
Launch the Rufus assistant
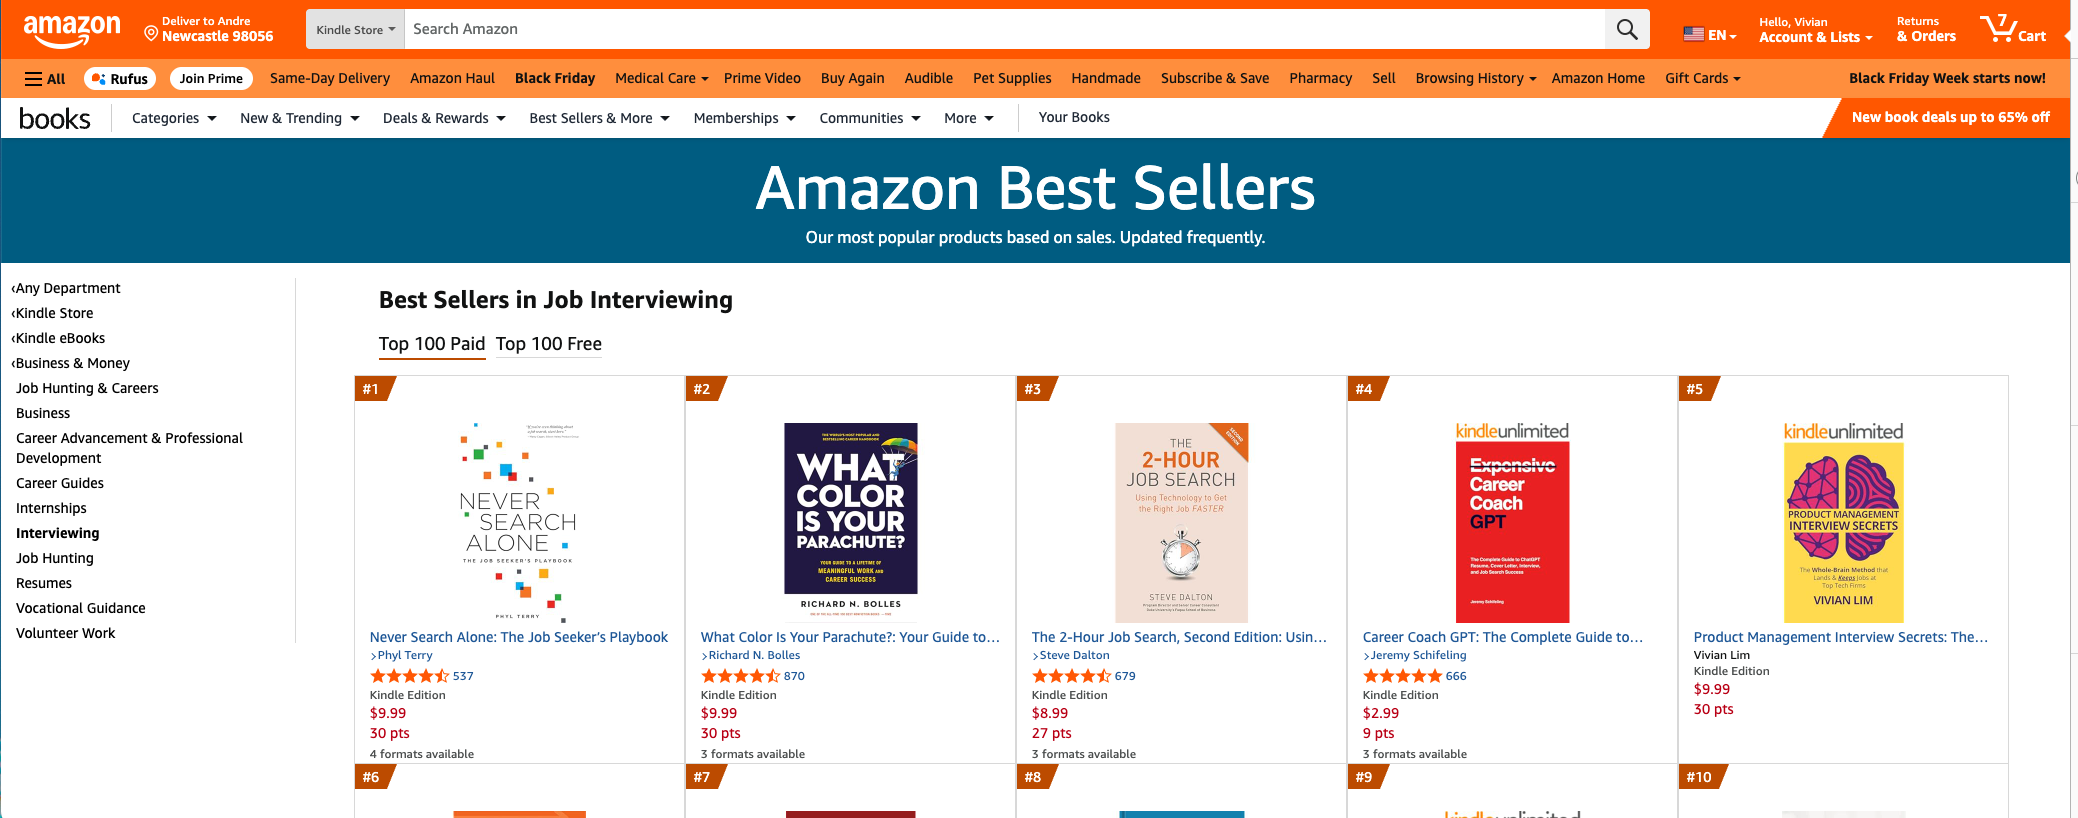click(x=120, y=78)
